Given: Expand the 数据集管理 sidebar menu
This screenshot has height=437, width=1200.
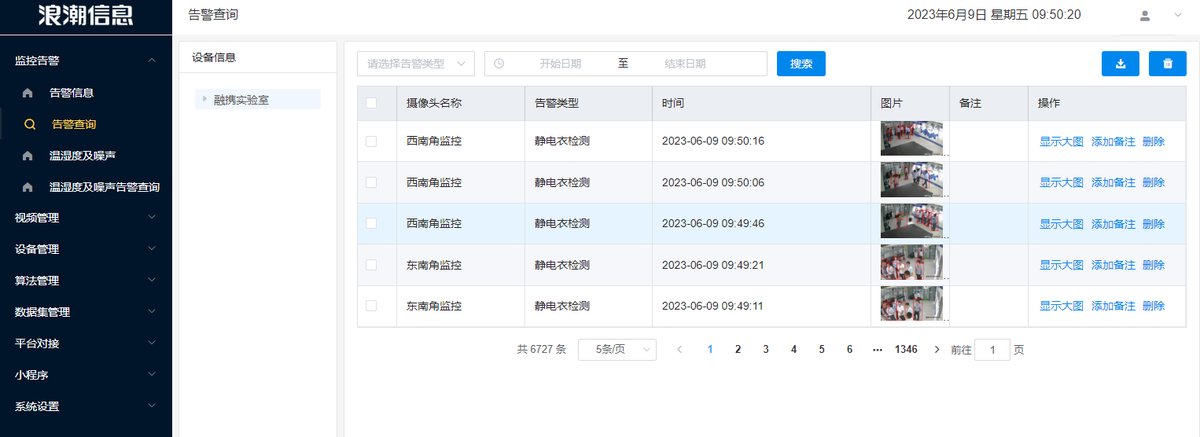Looking at the screenshot, I should click(x=151, y=311).
